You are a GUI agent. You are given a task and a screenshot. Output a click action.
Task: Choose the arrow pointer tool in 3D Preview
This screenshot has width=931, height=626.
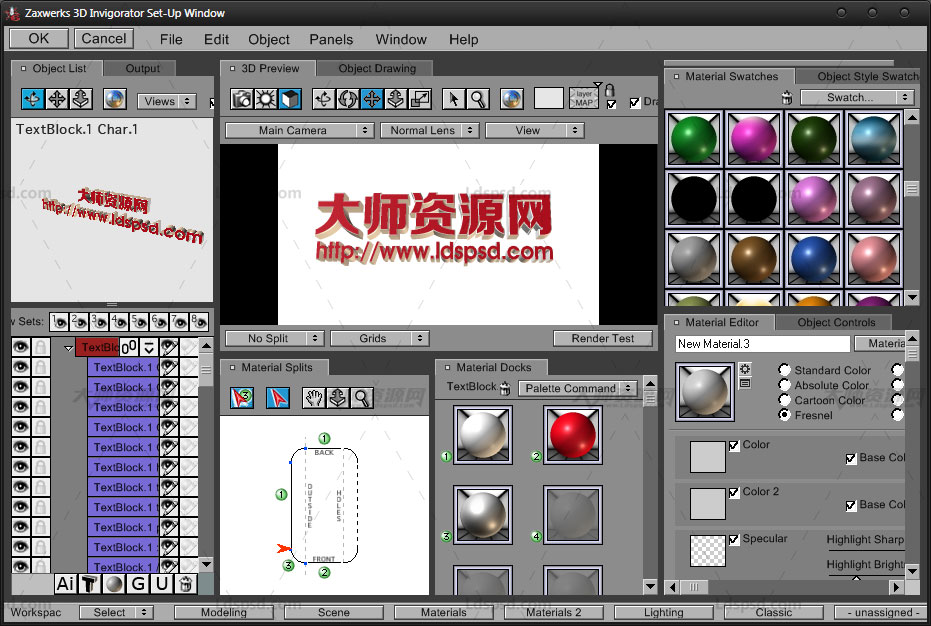coord(454,99)
